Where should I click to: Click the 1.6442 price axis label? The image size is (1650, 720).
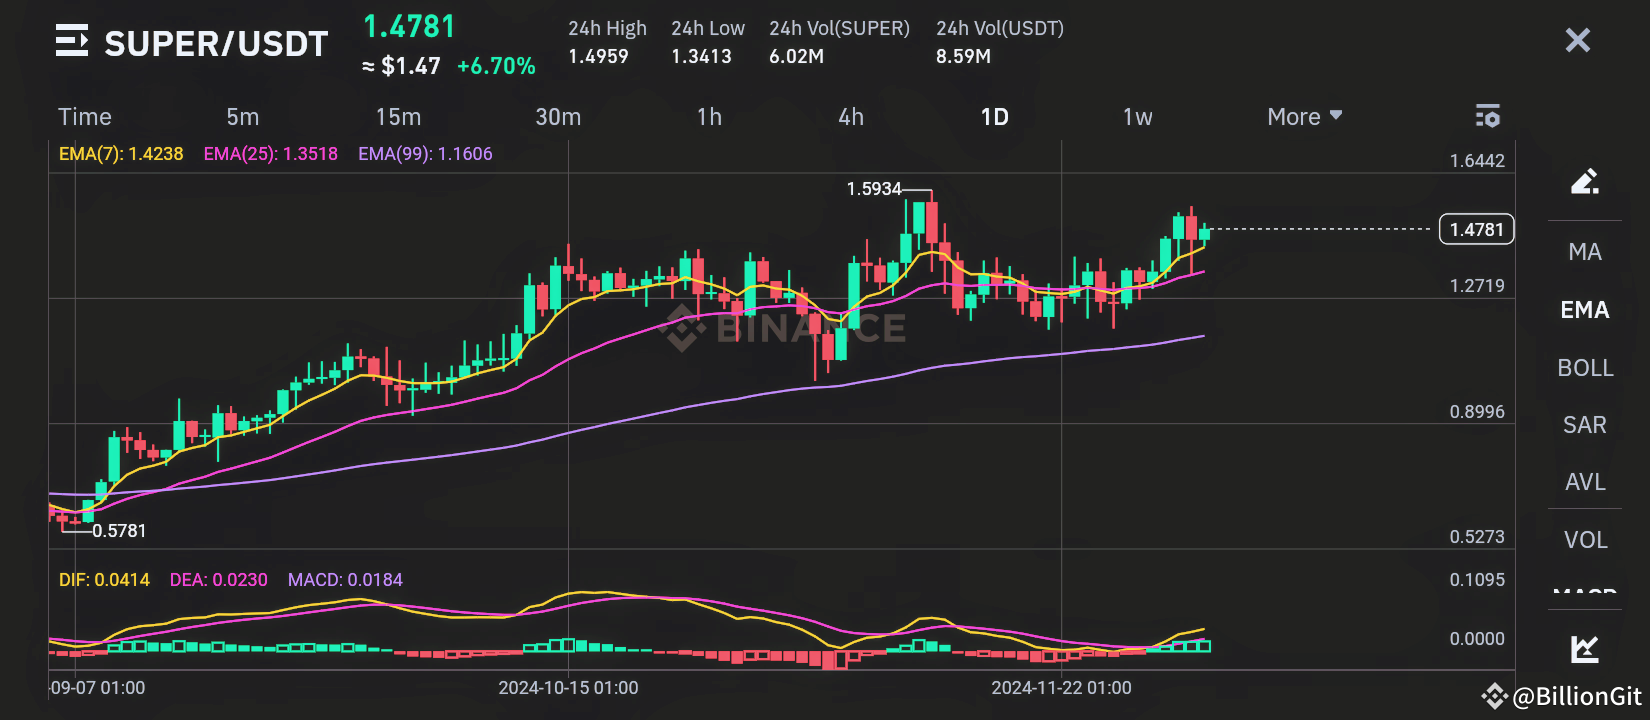(x=1477, y=161)
